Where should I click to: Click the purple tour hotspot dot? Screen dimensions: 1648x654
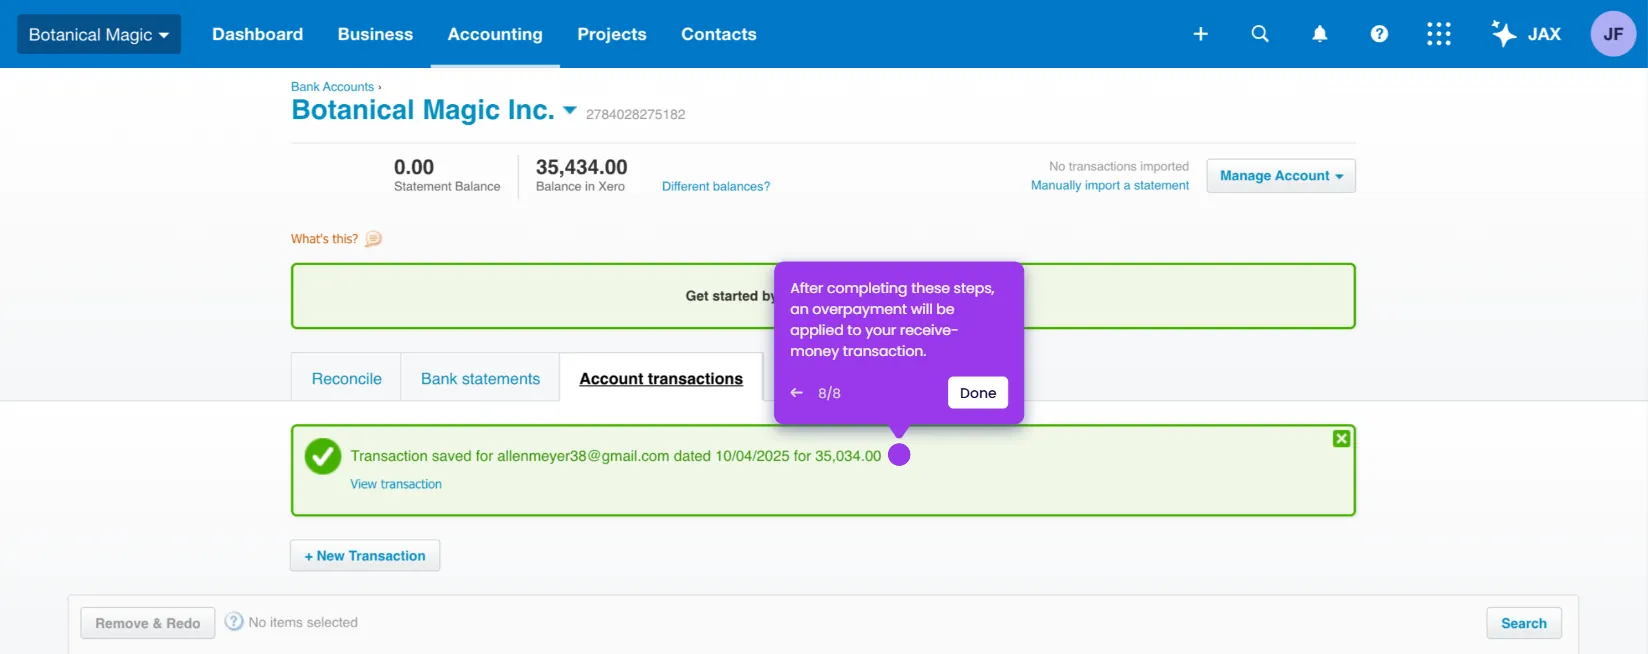point(899,455)
